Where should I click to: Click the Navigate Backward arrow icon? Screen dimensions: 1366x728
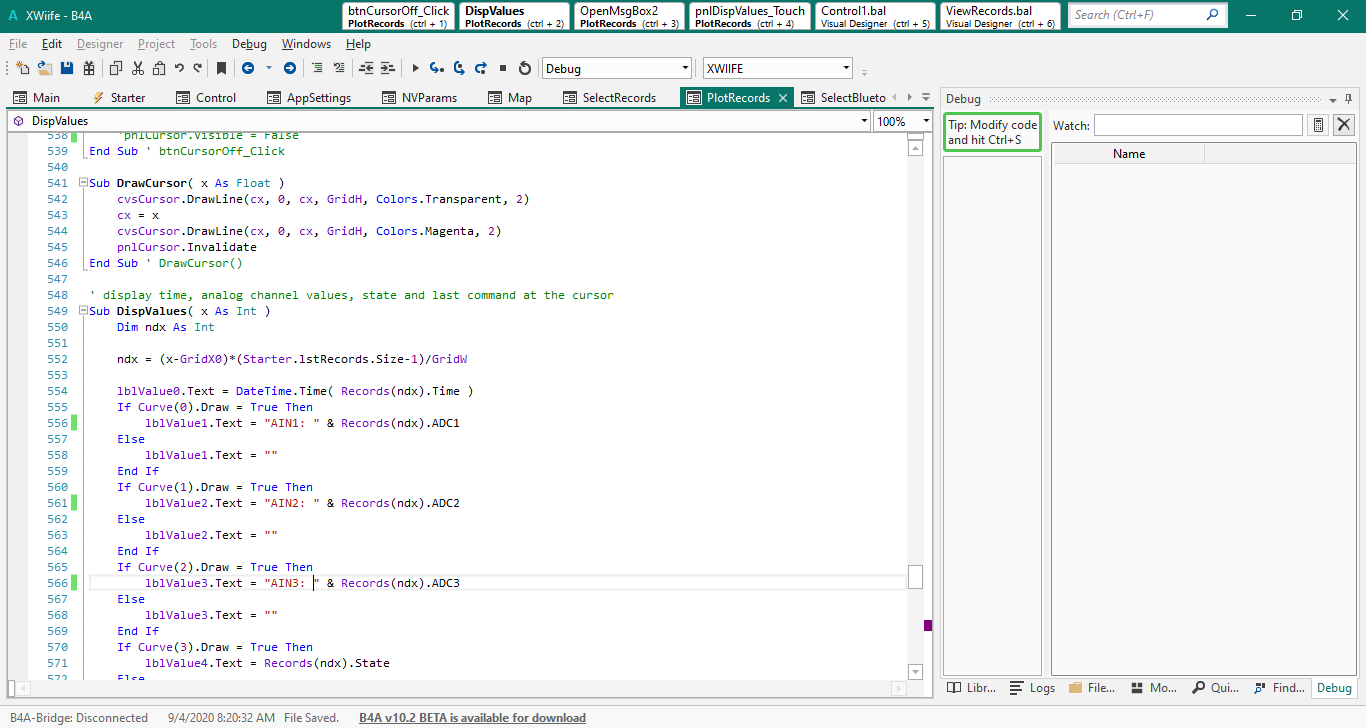click(x=246, y=69)
